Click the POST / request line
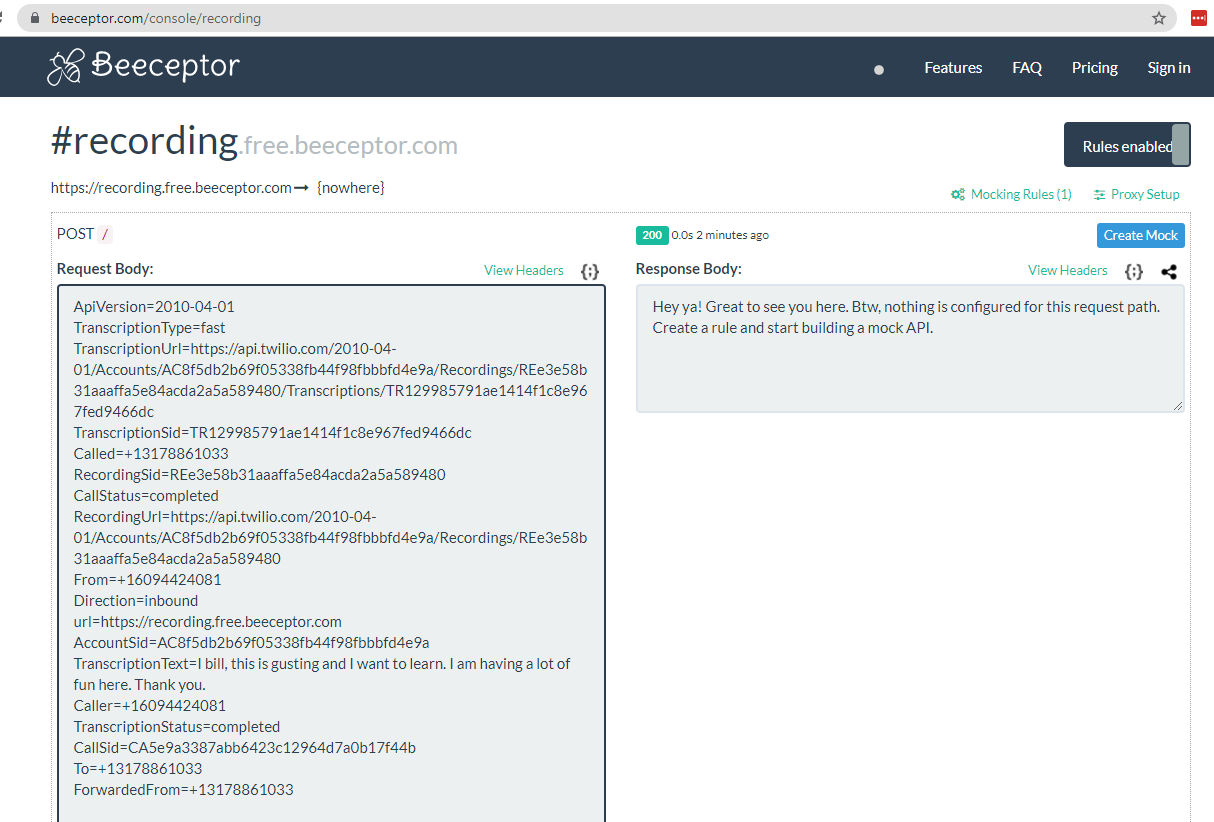This screenshot has width=1214, height=822. click(85, 234)
